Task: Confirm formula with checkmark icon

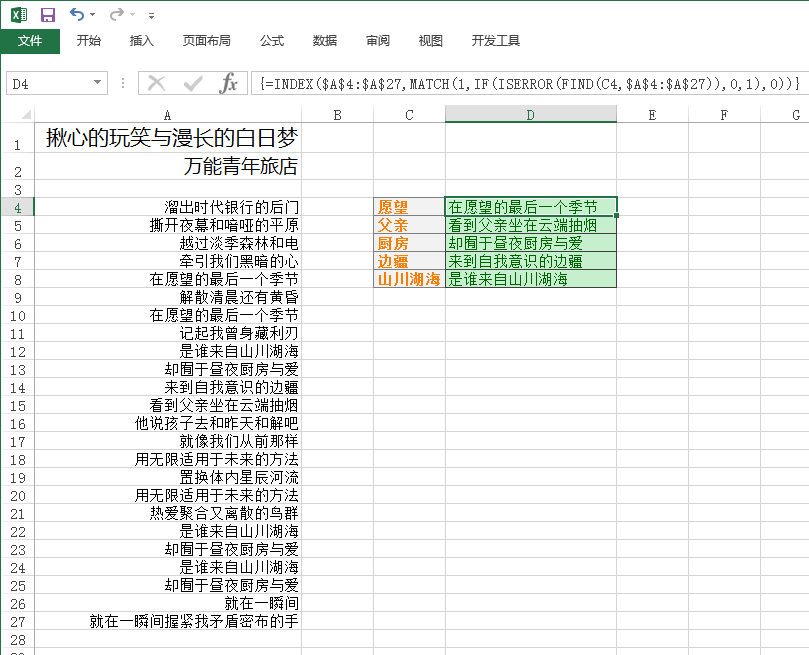Action: [x=192, y=83]
